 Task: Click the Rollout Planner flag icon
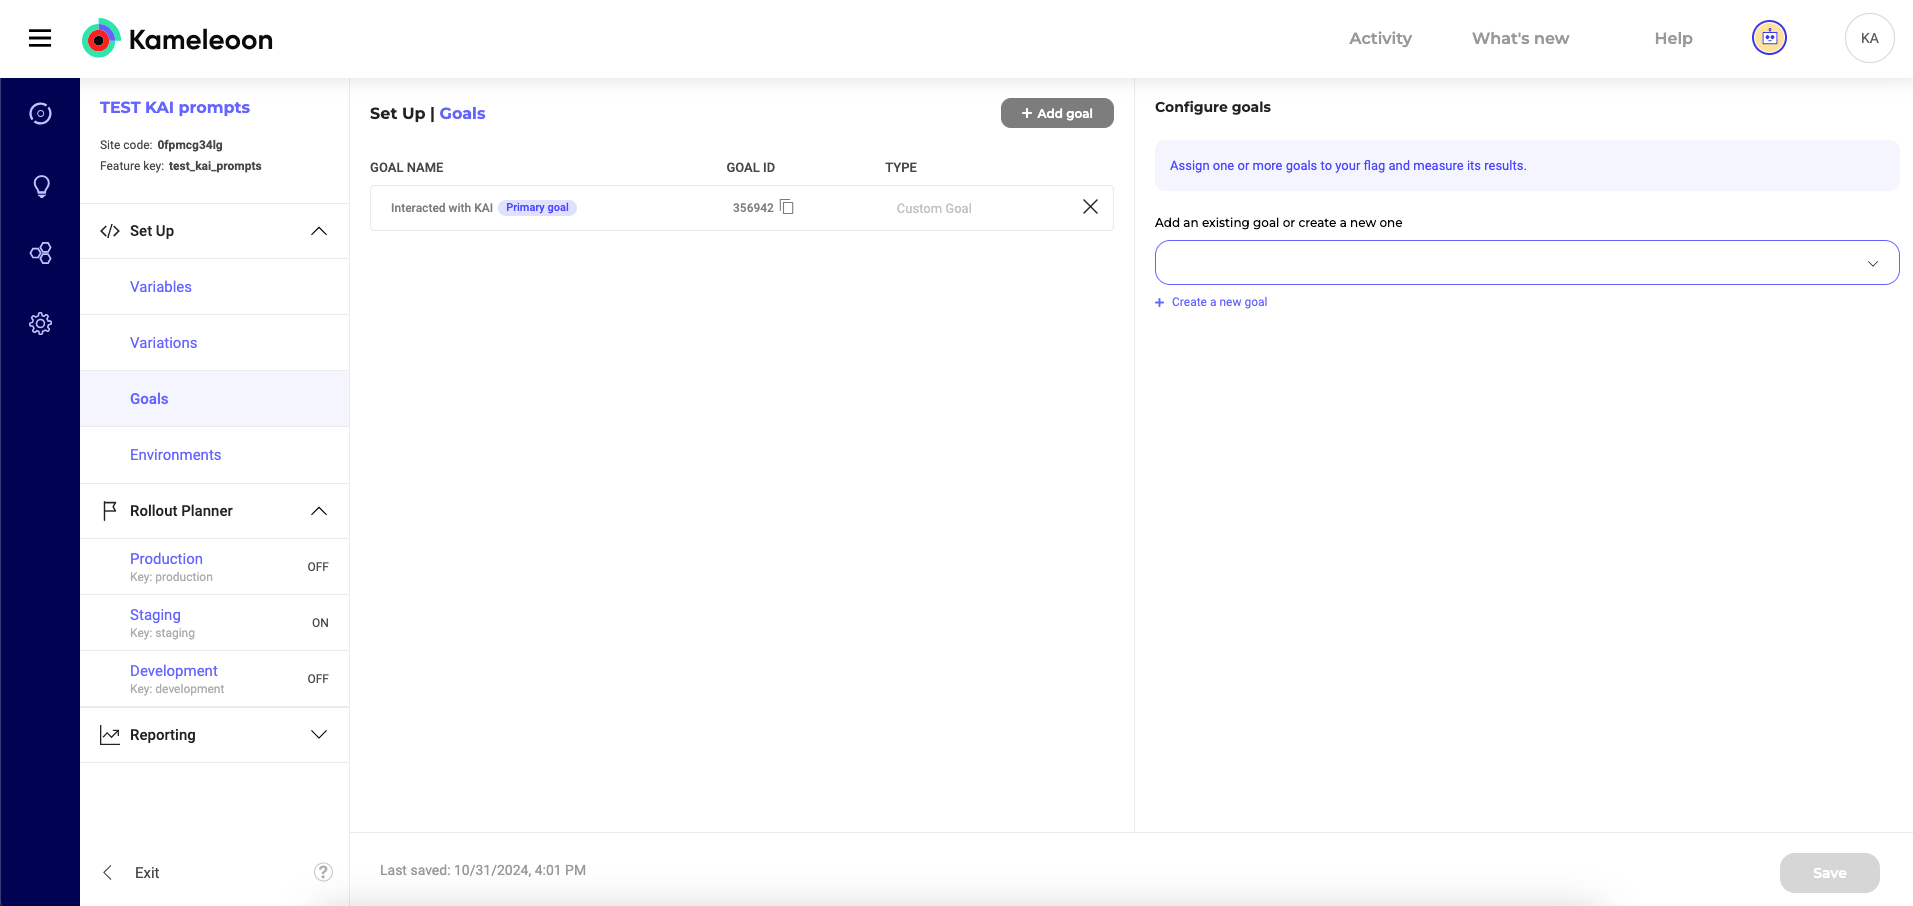click(x=110, y=511)
